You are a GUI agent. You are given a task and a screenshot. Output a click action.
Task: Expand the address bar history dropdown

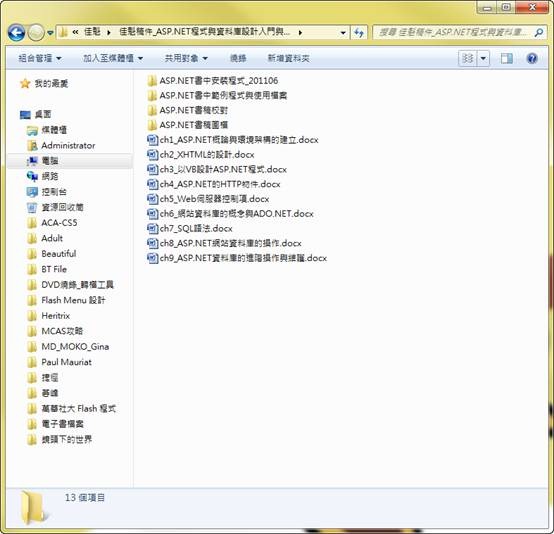point(343,33)
